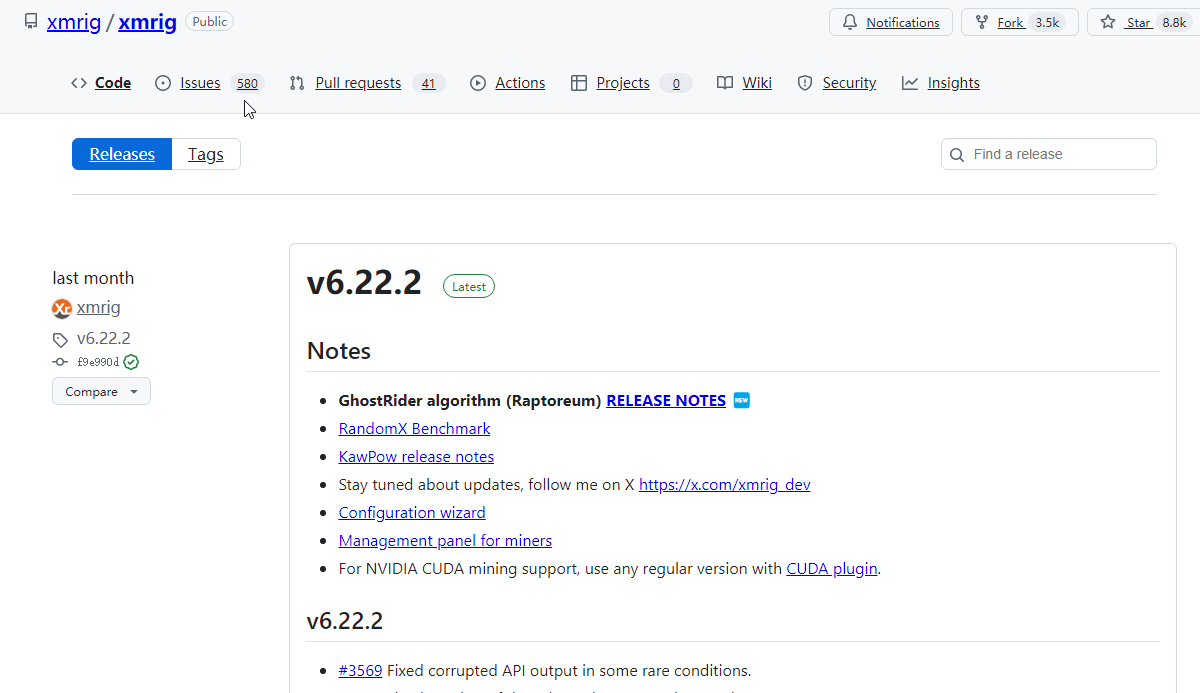Click the magnifier icon in release search
The image size is (1200, 693).
pos(957,155)
